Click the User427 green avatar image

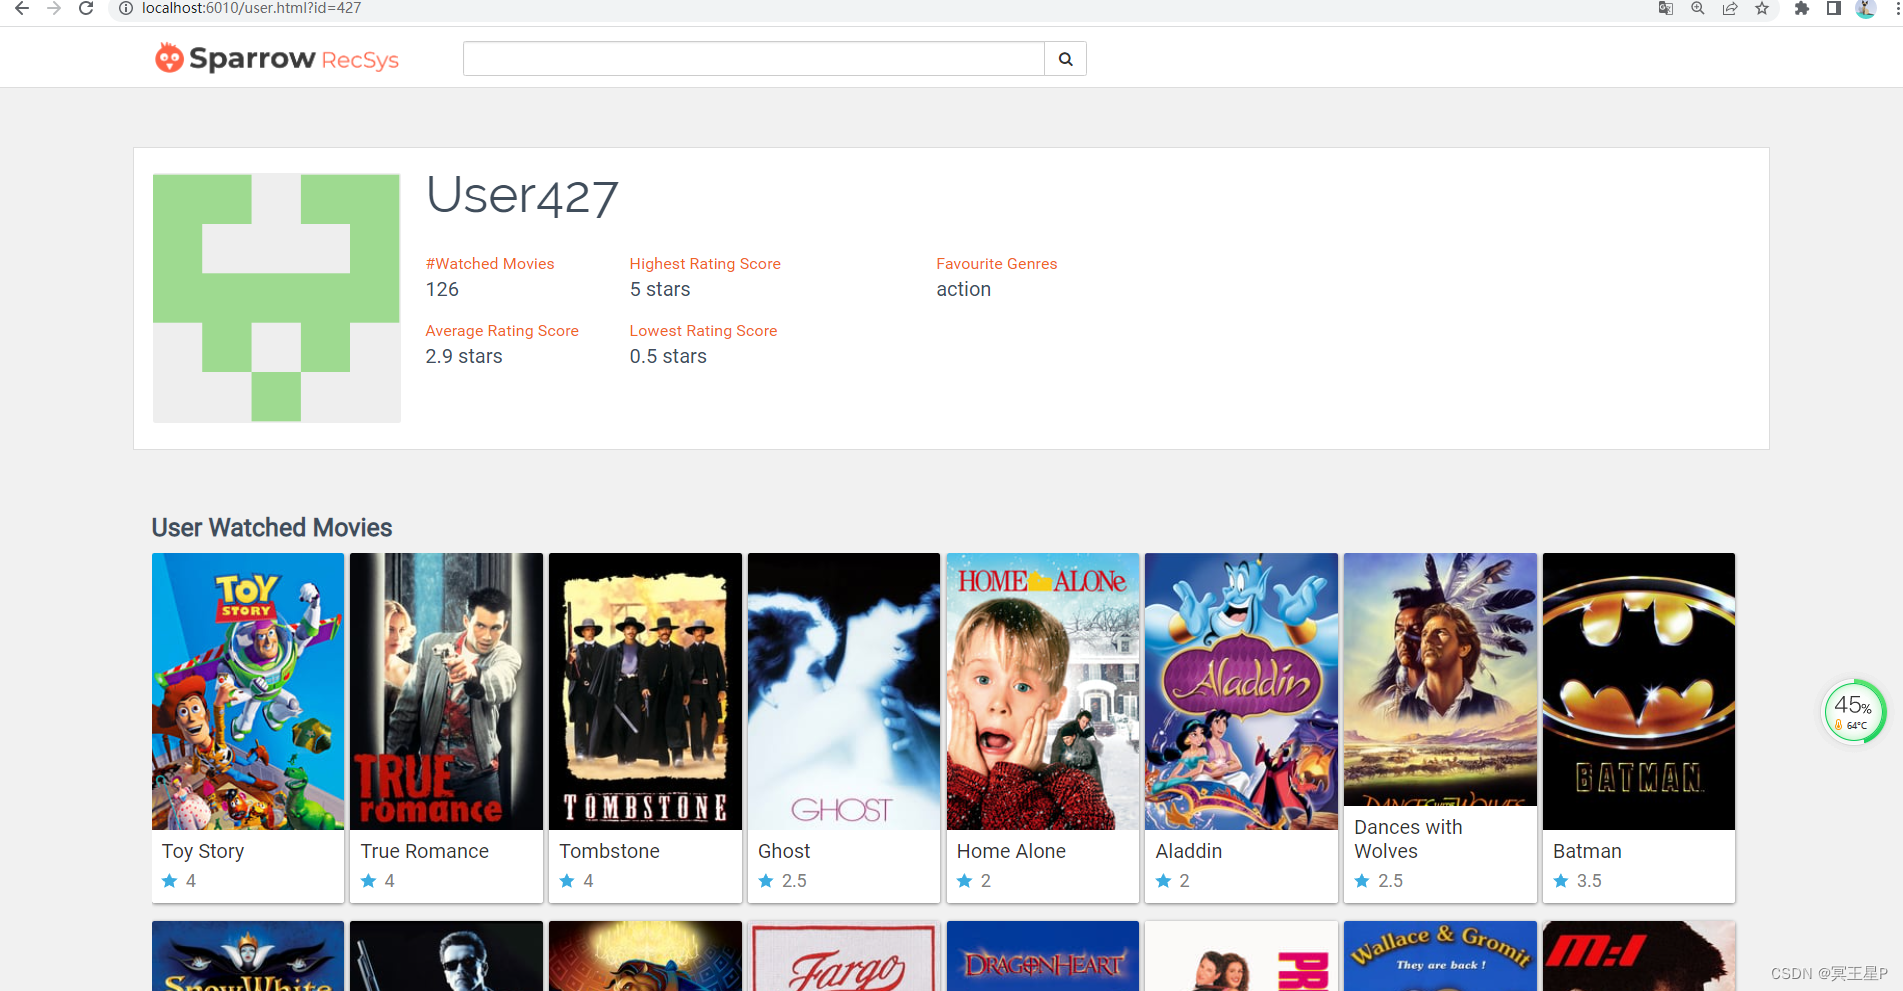coord(277,298)
